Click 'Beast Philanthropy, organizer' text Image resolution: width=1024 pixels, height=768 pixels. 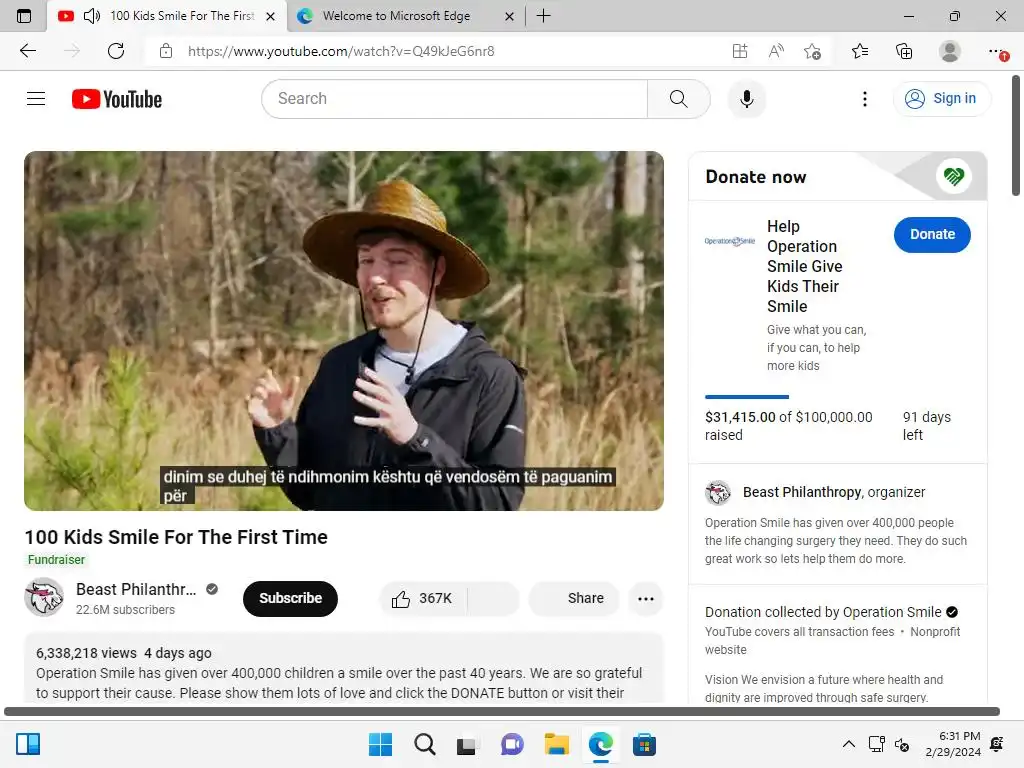pos(834,492)
